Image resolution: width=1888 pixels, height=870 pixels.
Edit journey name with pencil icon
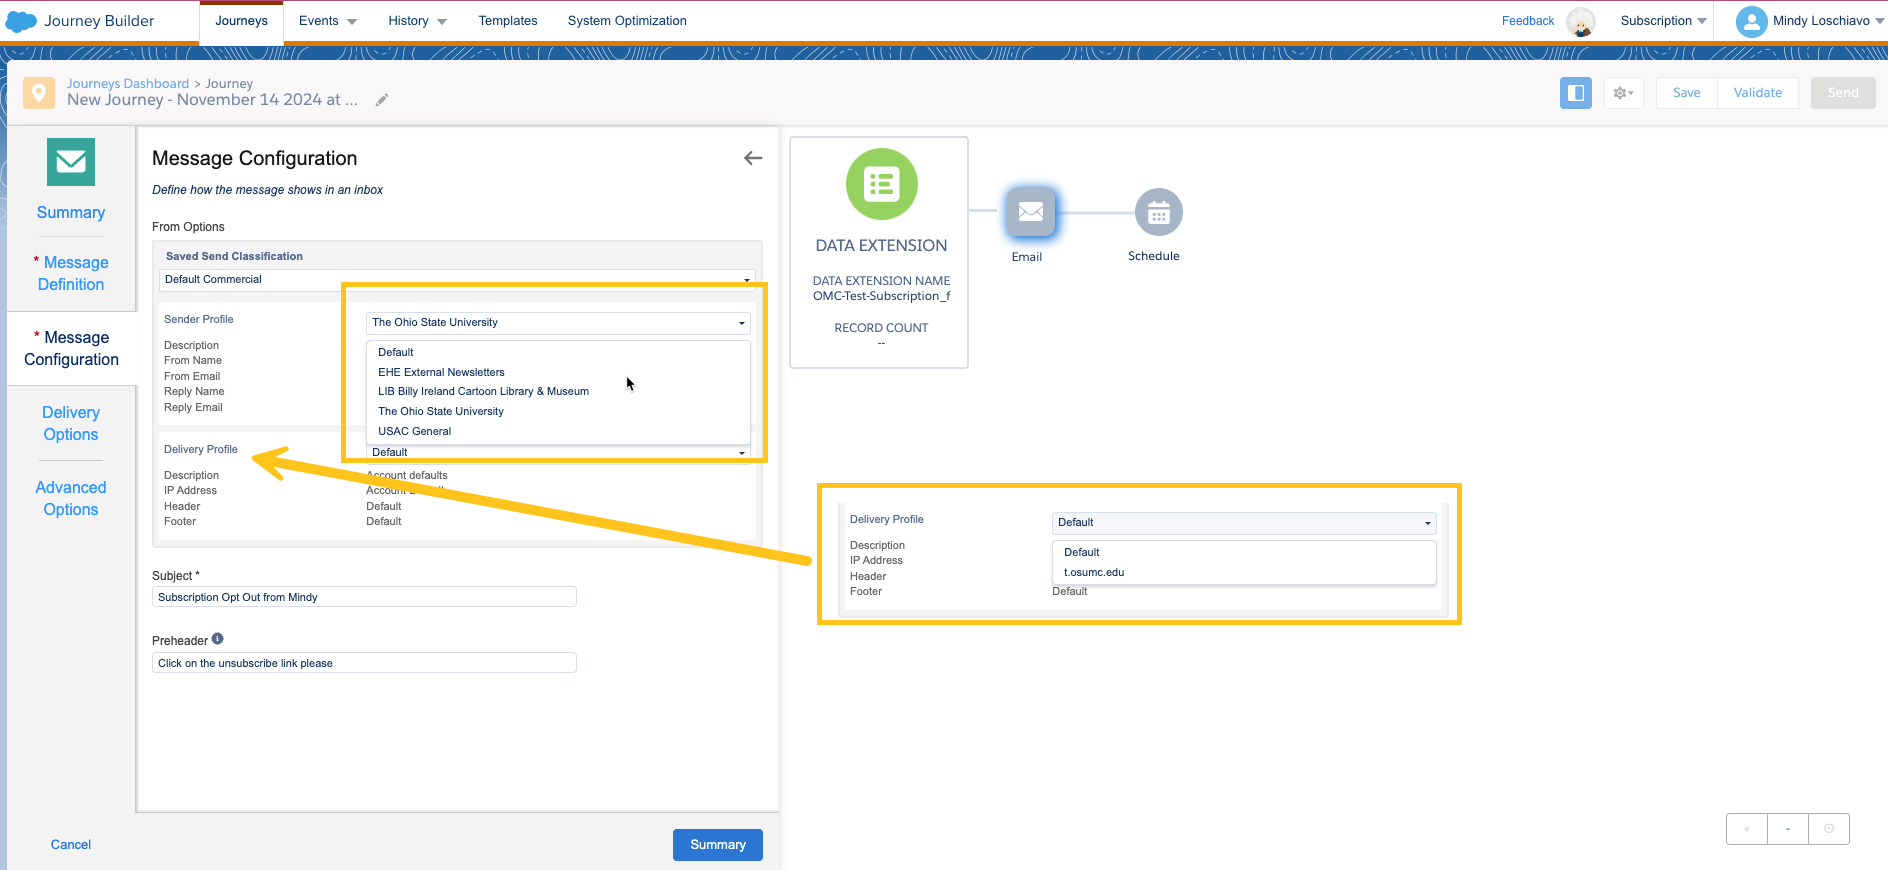tap(382, 100)
